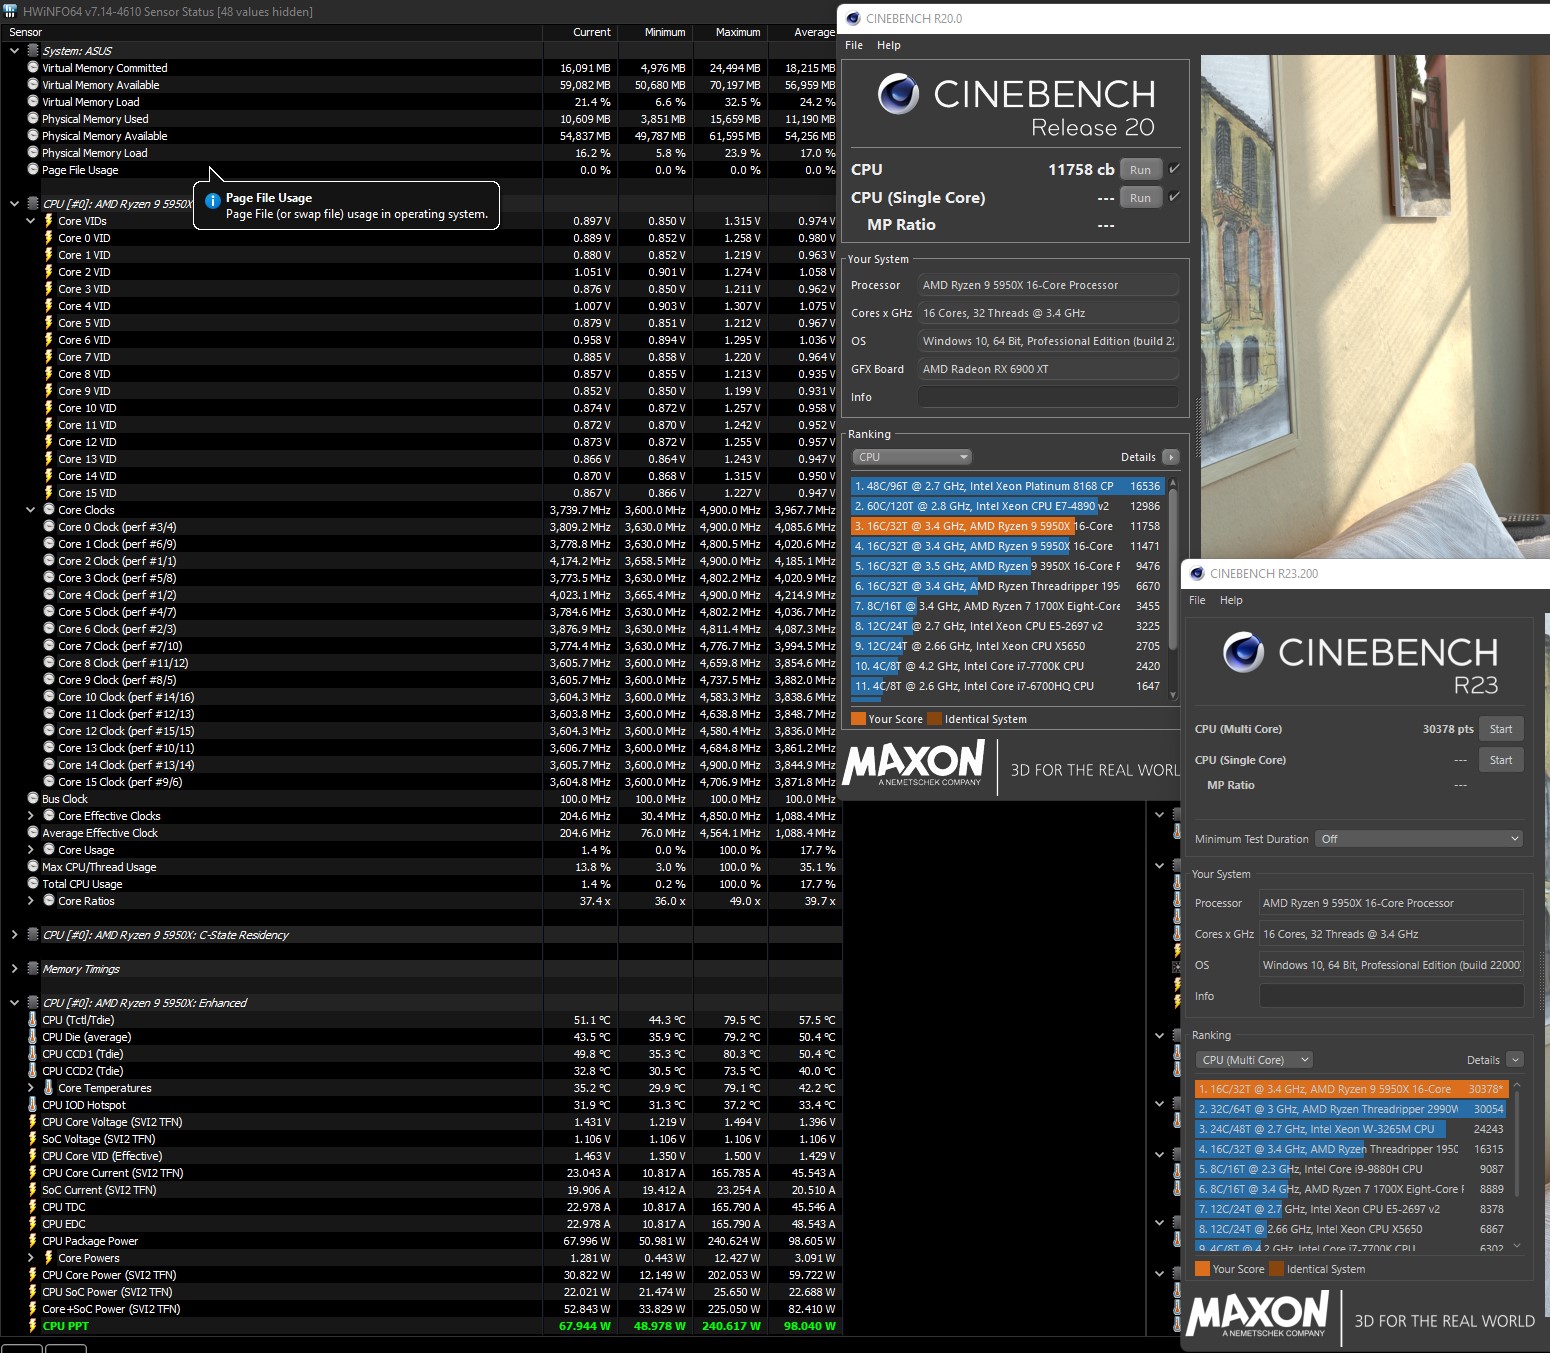Viewport: 1550px width, 1353px height.
Task: Click the clock icon for Core 5 Clock (perf #4/7)
Action: click(49, 612)
